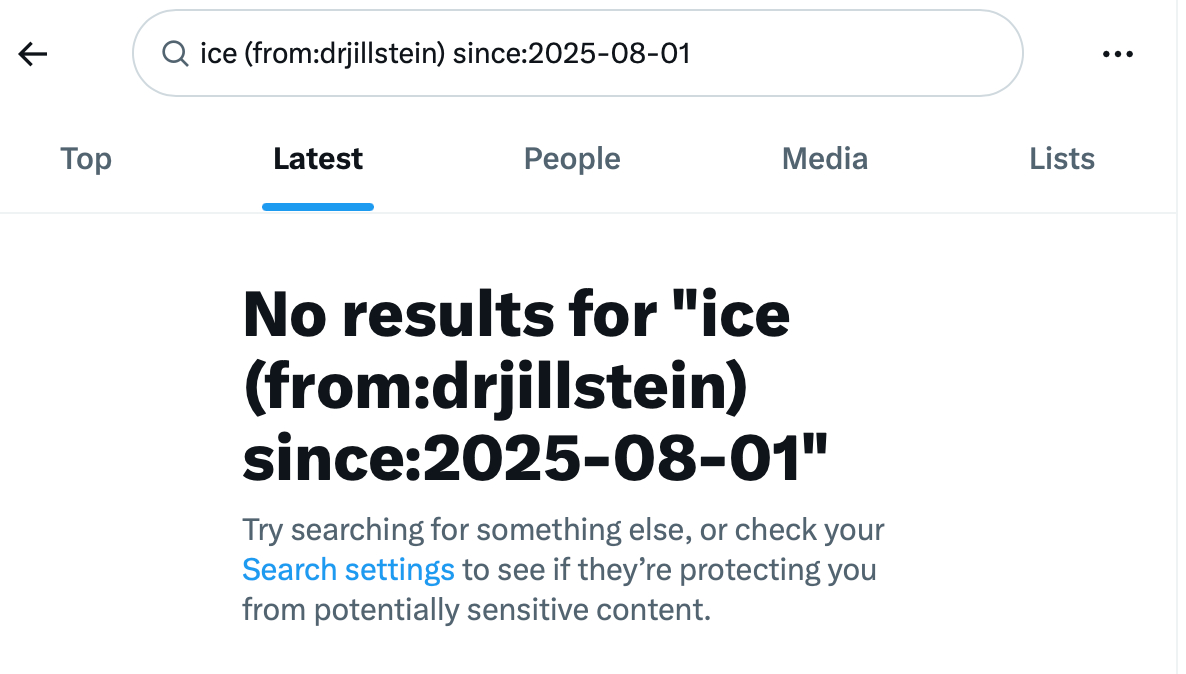
Task: Click "since:2025-08-01" in the heading
Action: (x=536, y=460)
